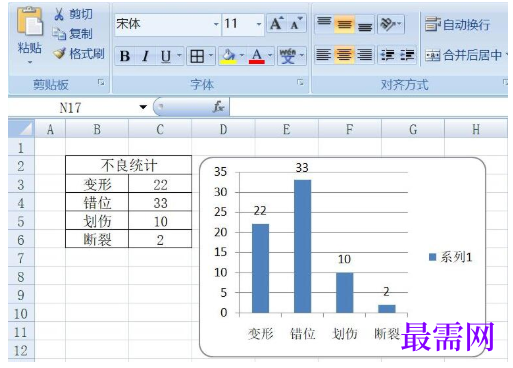Select the chart legend entry 系列1
The height and width of the screenshot is (368, 513).
point(451,257)
